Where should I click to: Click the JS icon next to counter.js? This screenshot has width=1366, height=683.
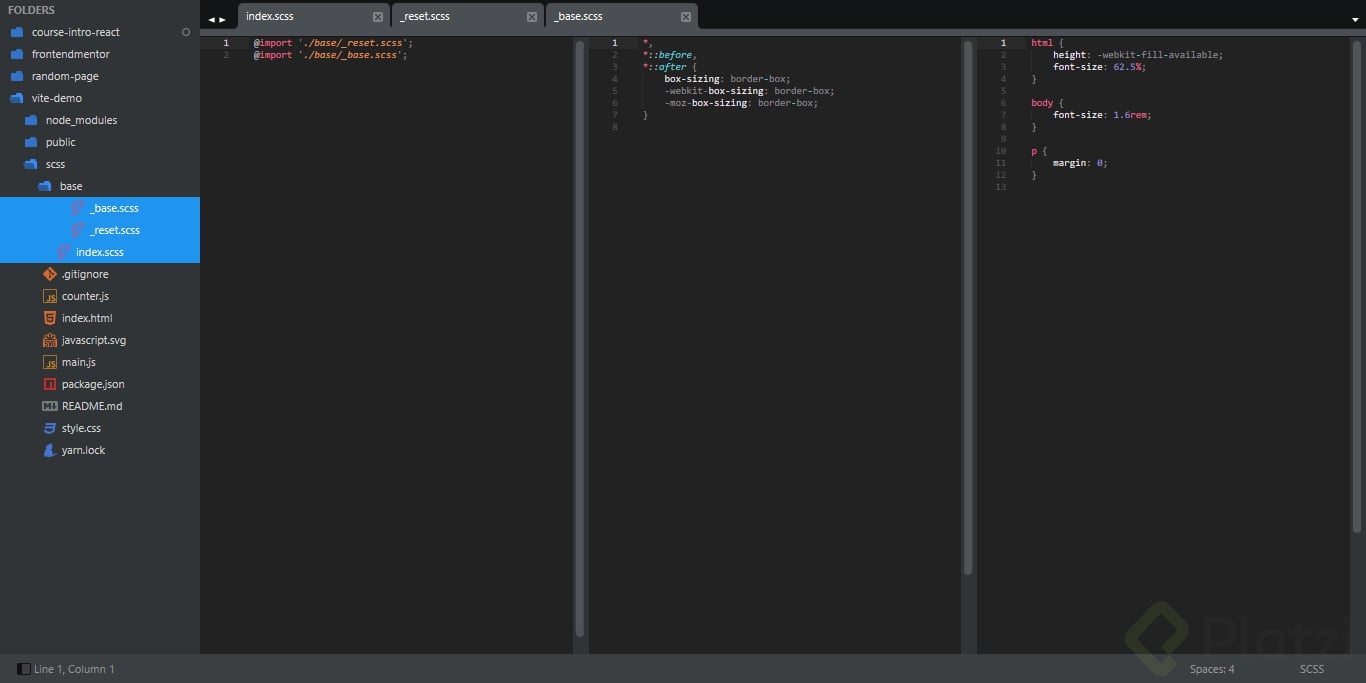pyautogui.click(x=50, y=296)
